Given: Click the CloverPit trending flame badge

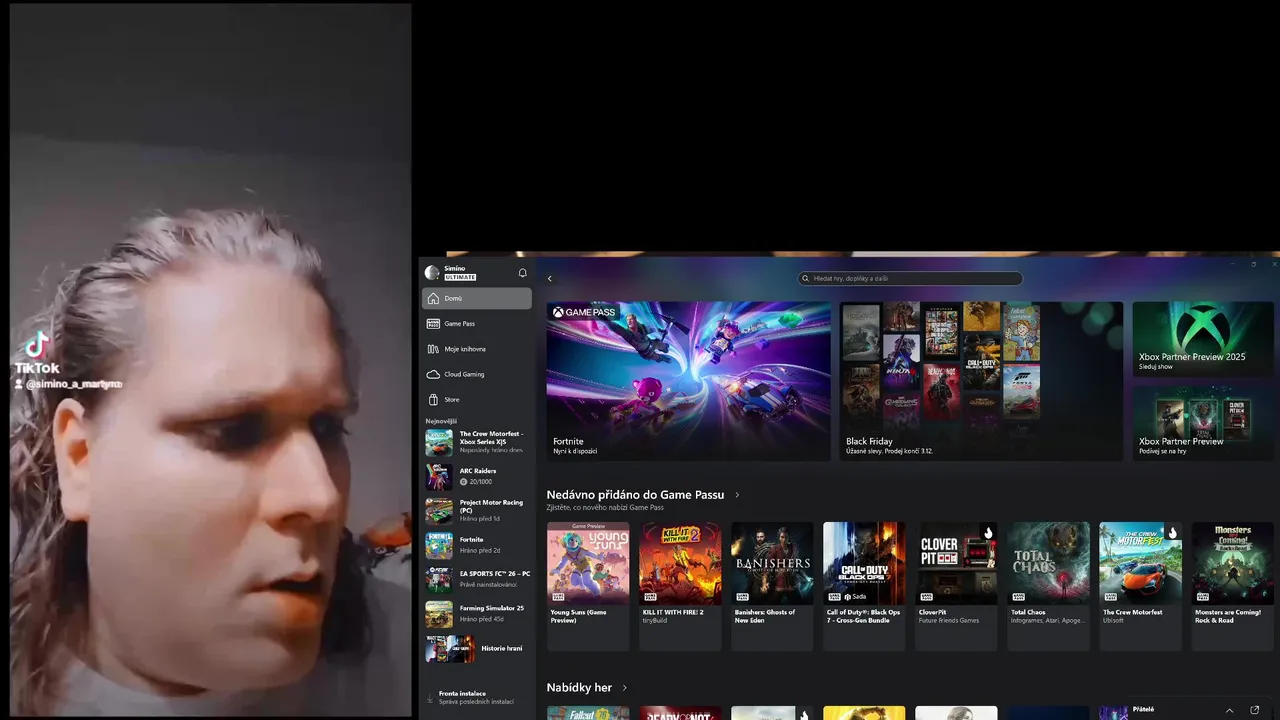Looking at the screenshot, I should (x=988, y=533).
